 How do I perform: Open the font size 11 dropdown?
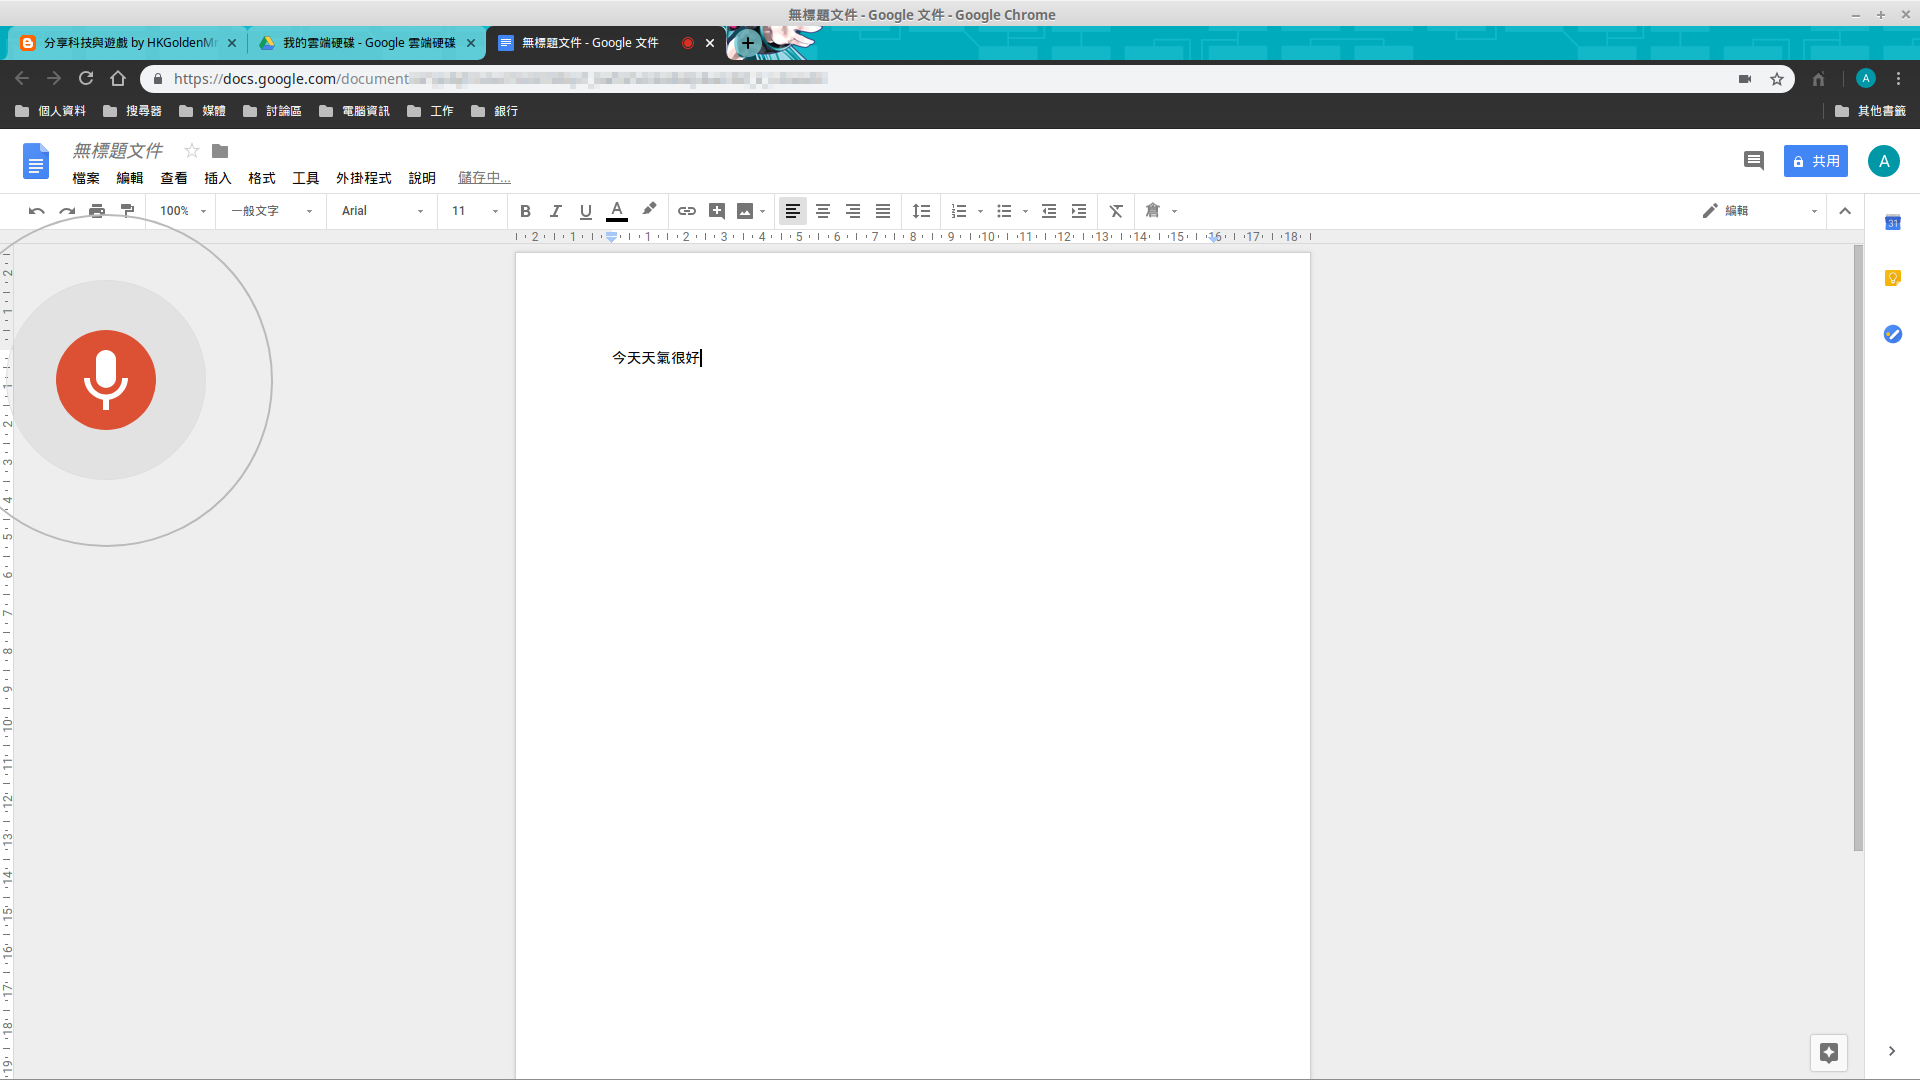pyautogui.click(x=474, y=211)
